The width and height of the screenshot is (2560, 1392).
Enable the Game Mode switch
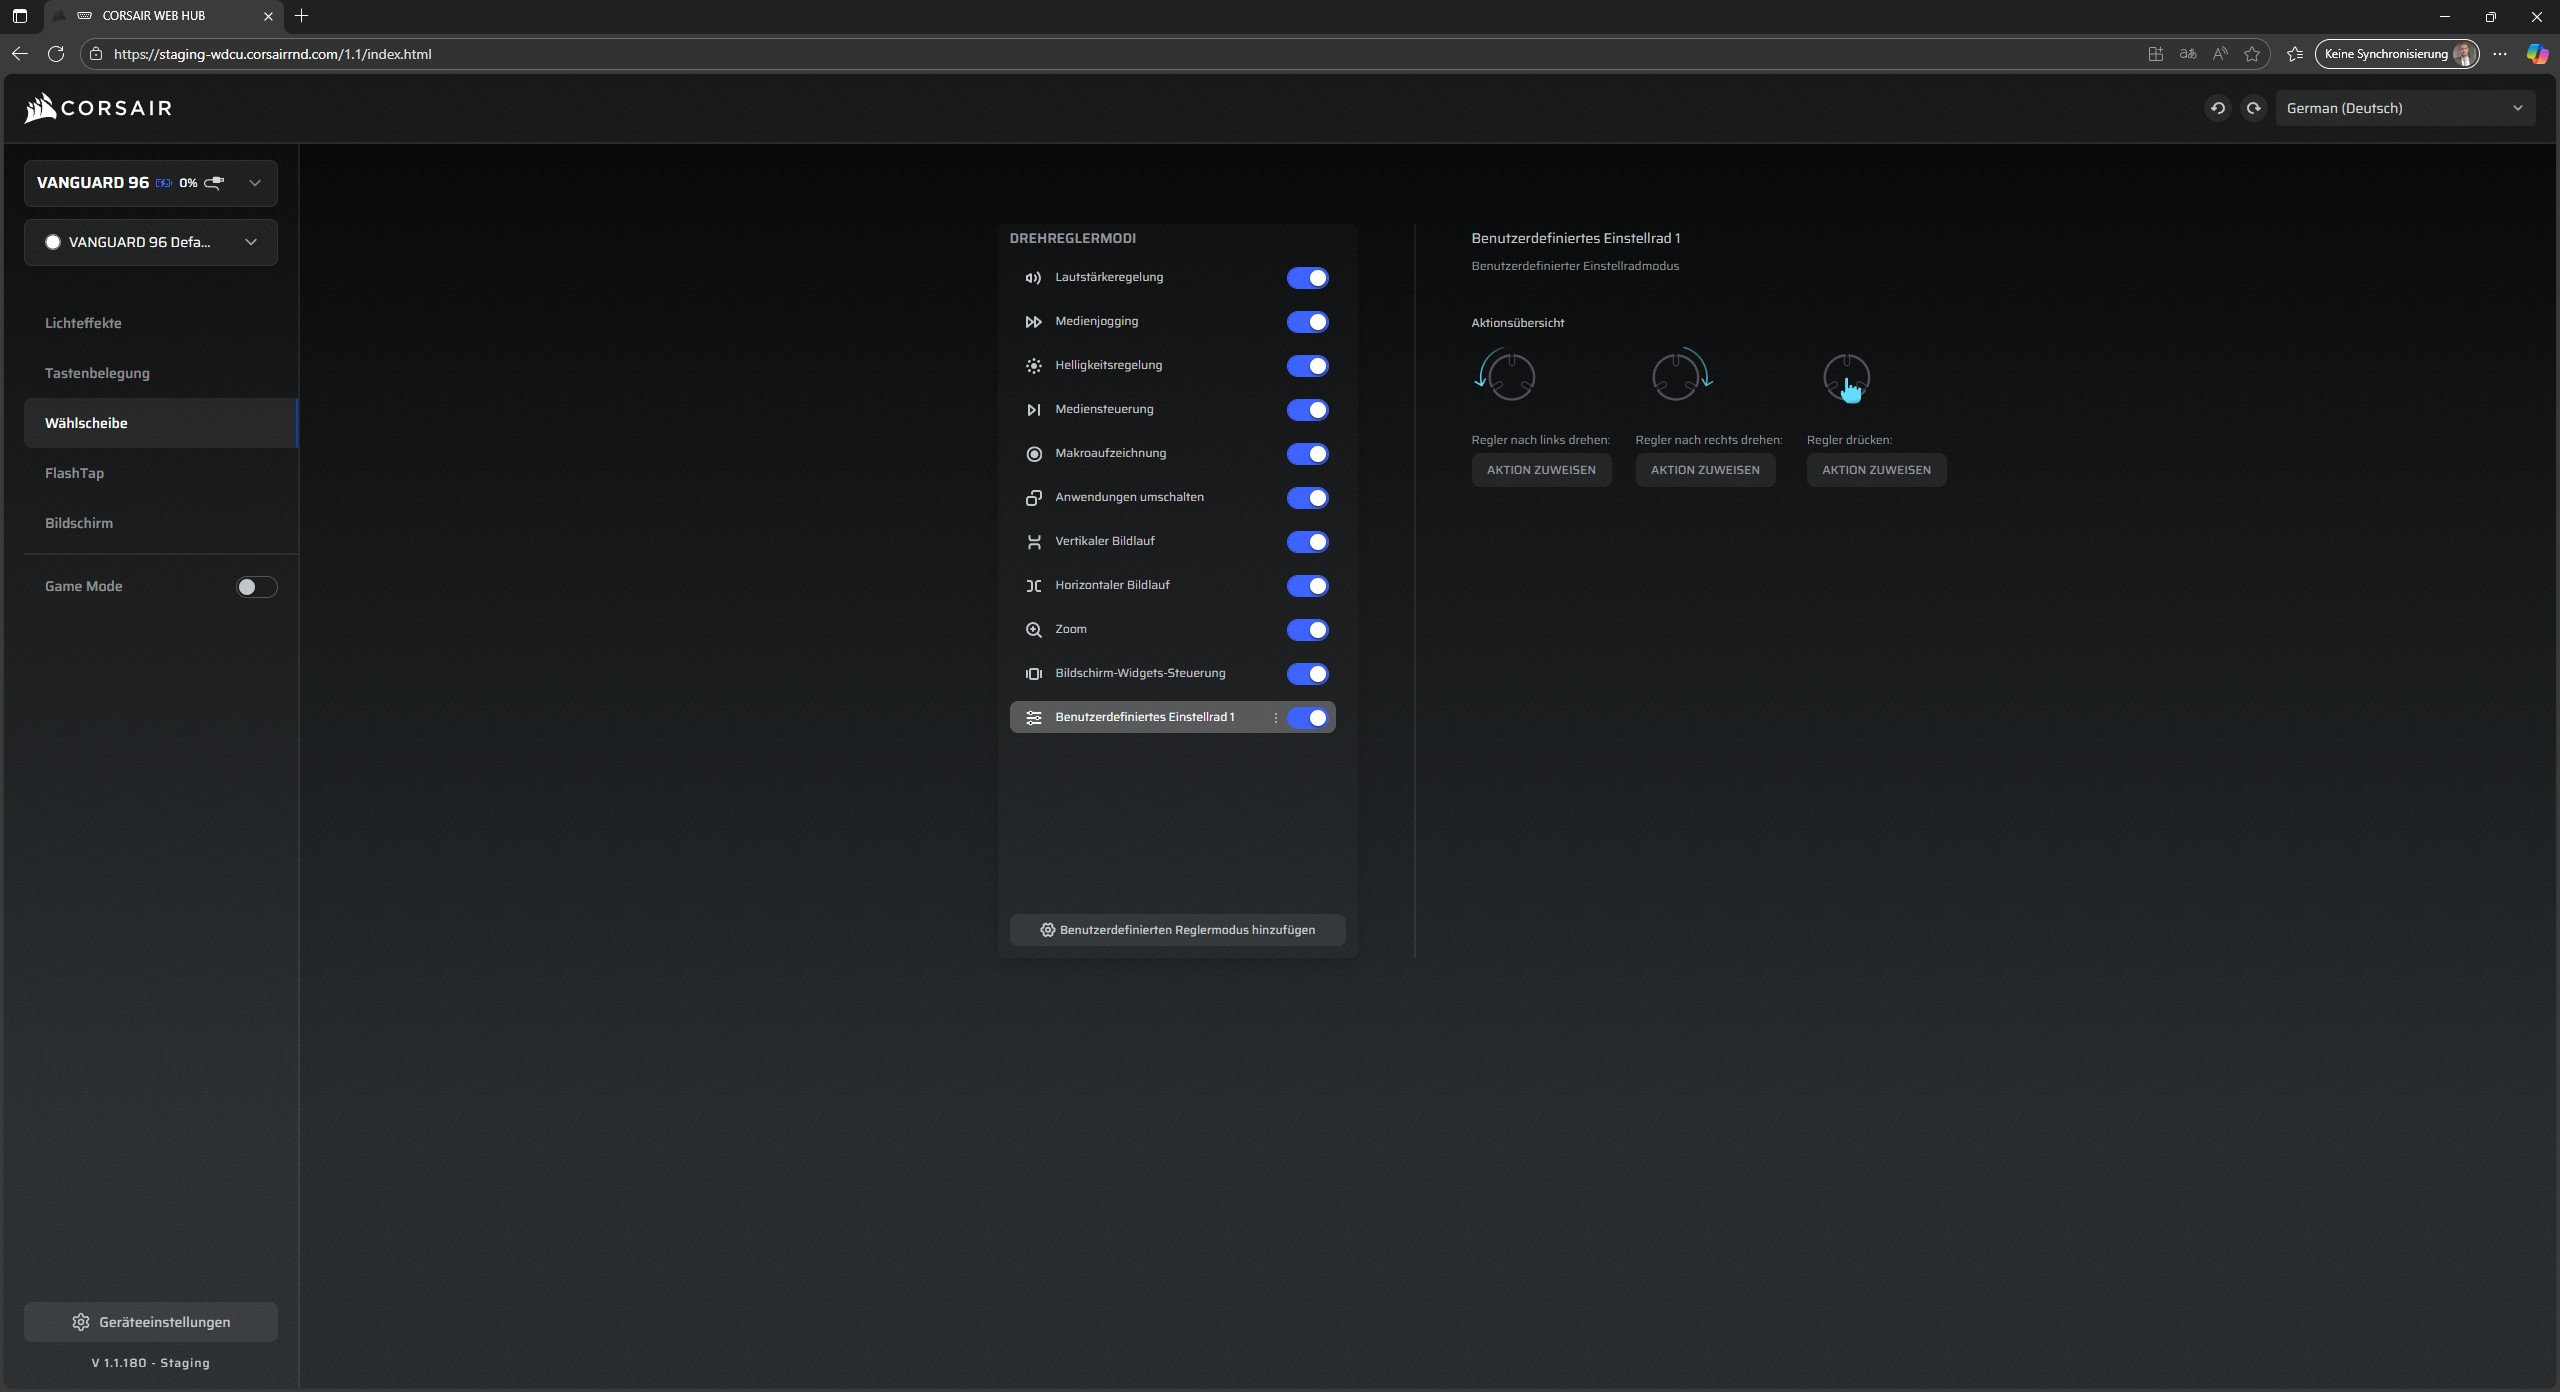256,587
